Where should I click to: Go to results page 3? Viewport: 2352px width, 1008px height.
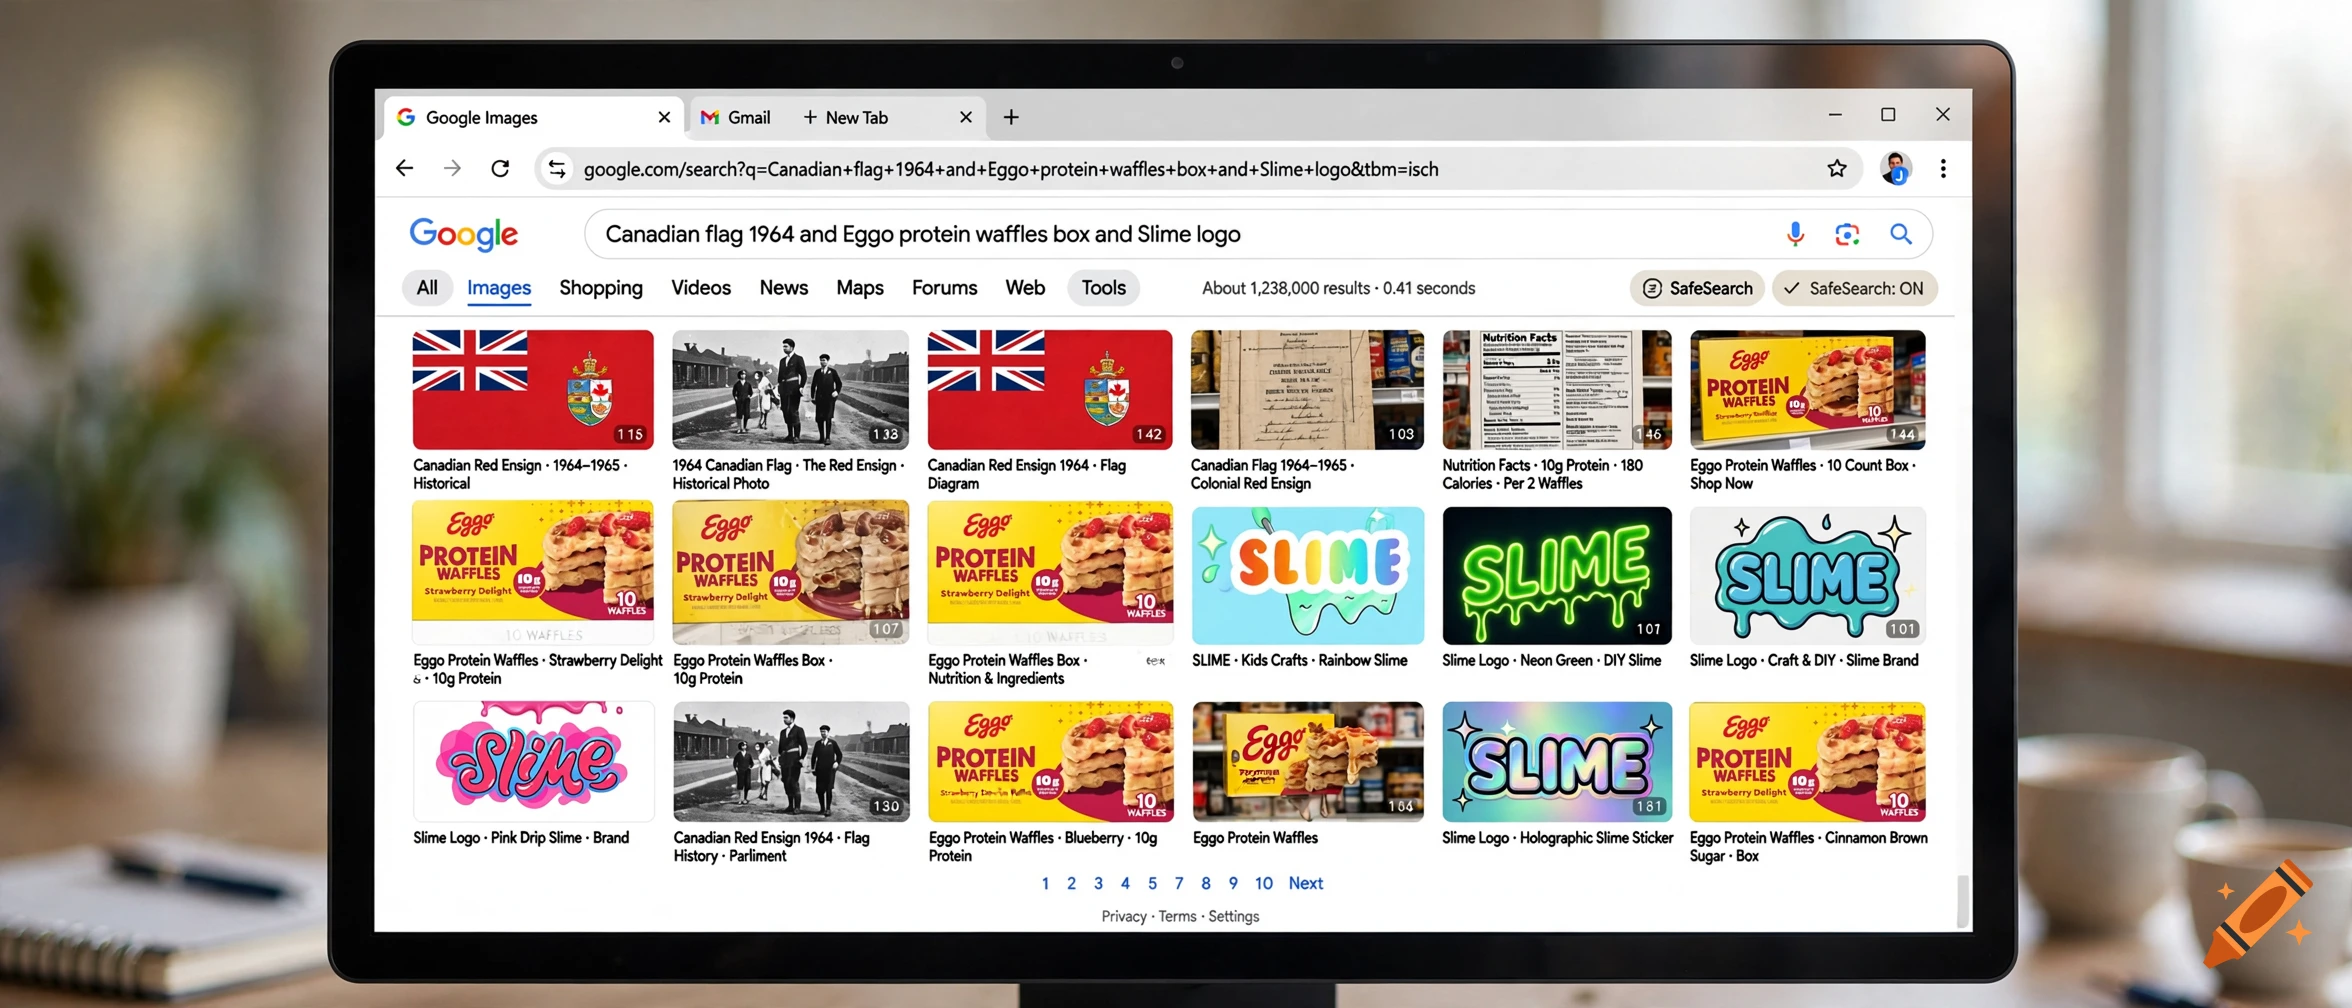[x=1098, y=883]
